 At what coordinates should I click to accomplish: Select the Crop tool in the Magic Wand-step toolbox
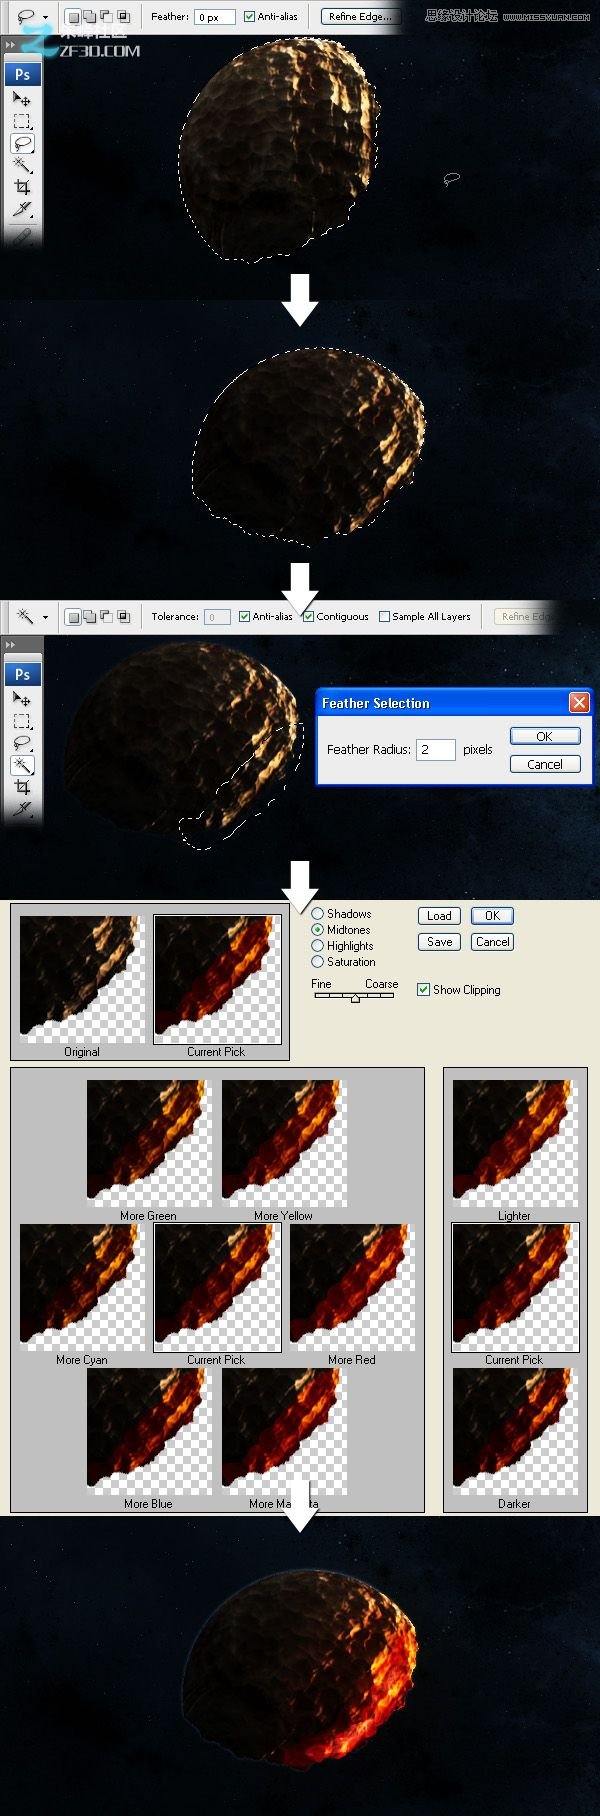[22, 787]
